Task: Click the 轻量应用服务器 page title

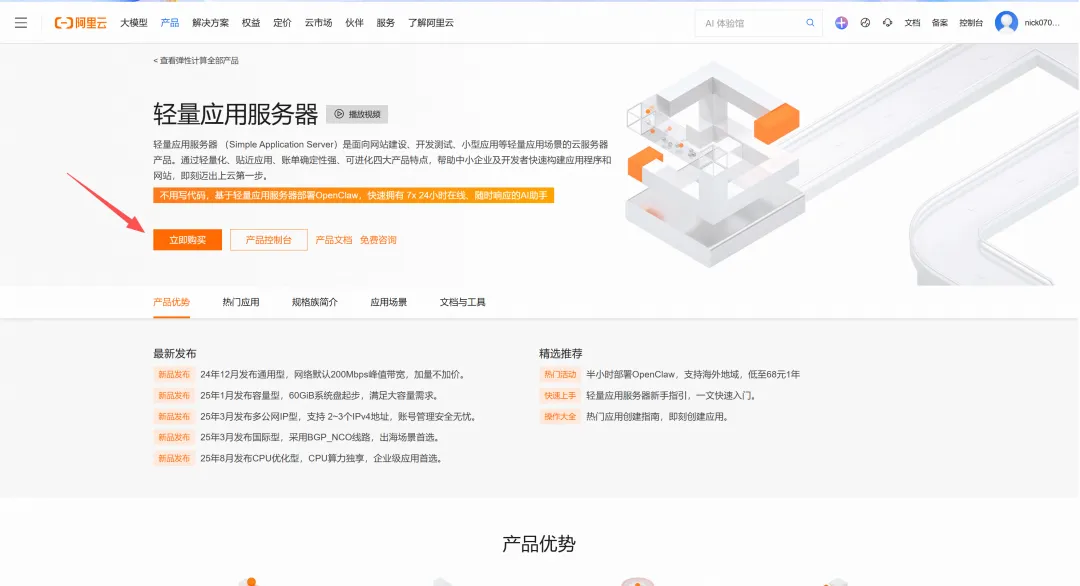Action: pyautogui.click(x=236, y=114)
